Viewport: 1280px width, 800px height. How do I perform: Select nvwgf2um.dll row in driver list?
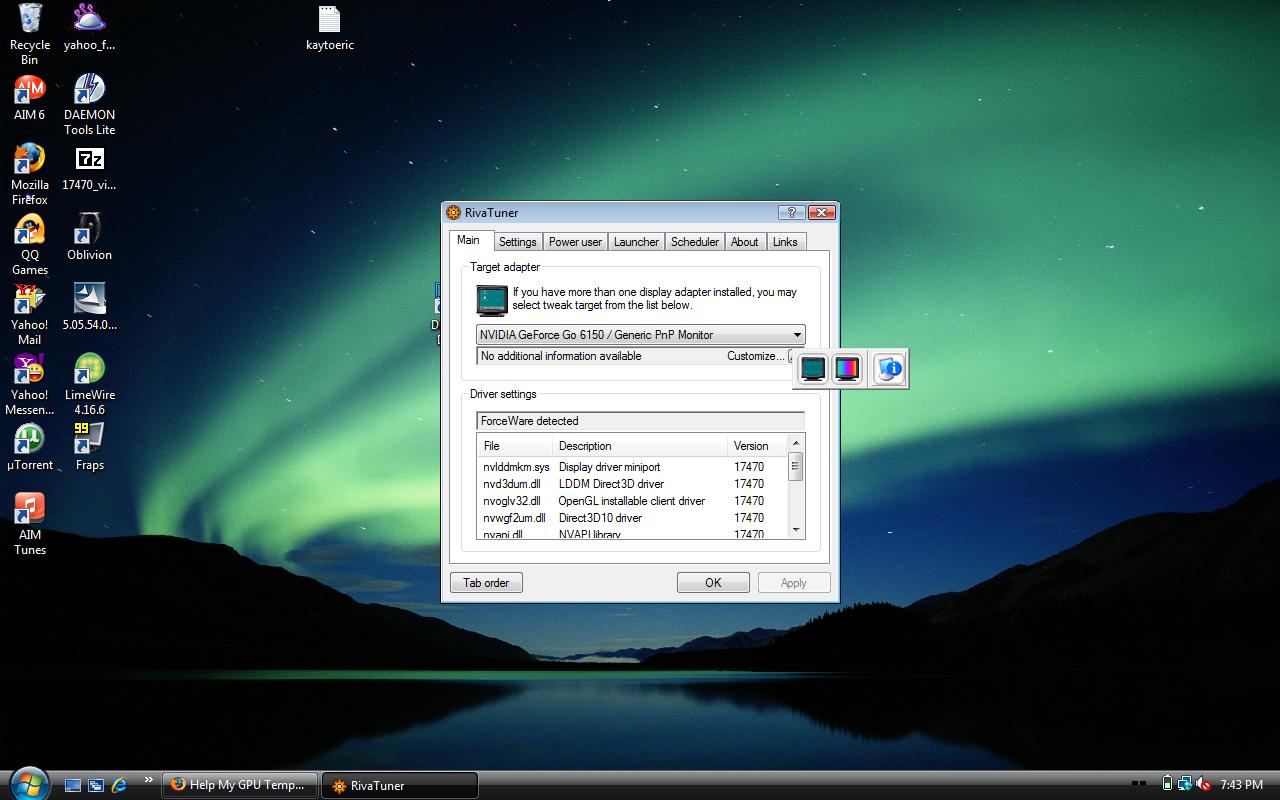[633, 518]
